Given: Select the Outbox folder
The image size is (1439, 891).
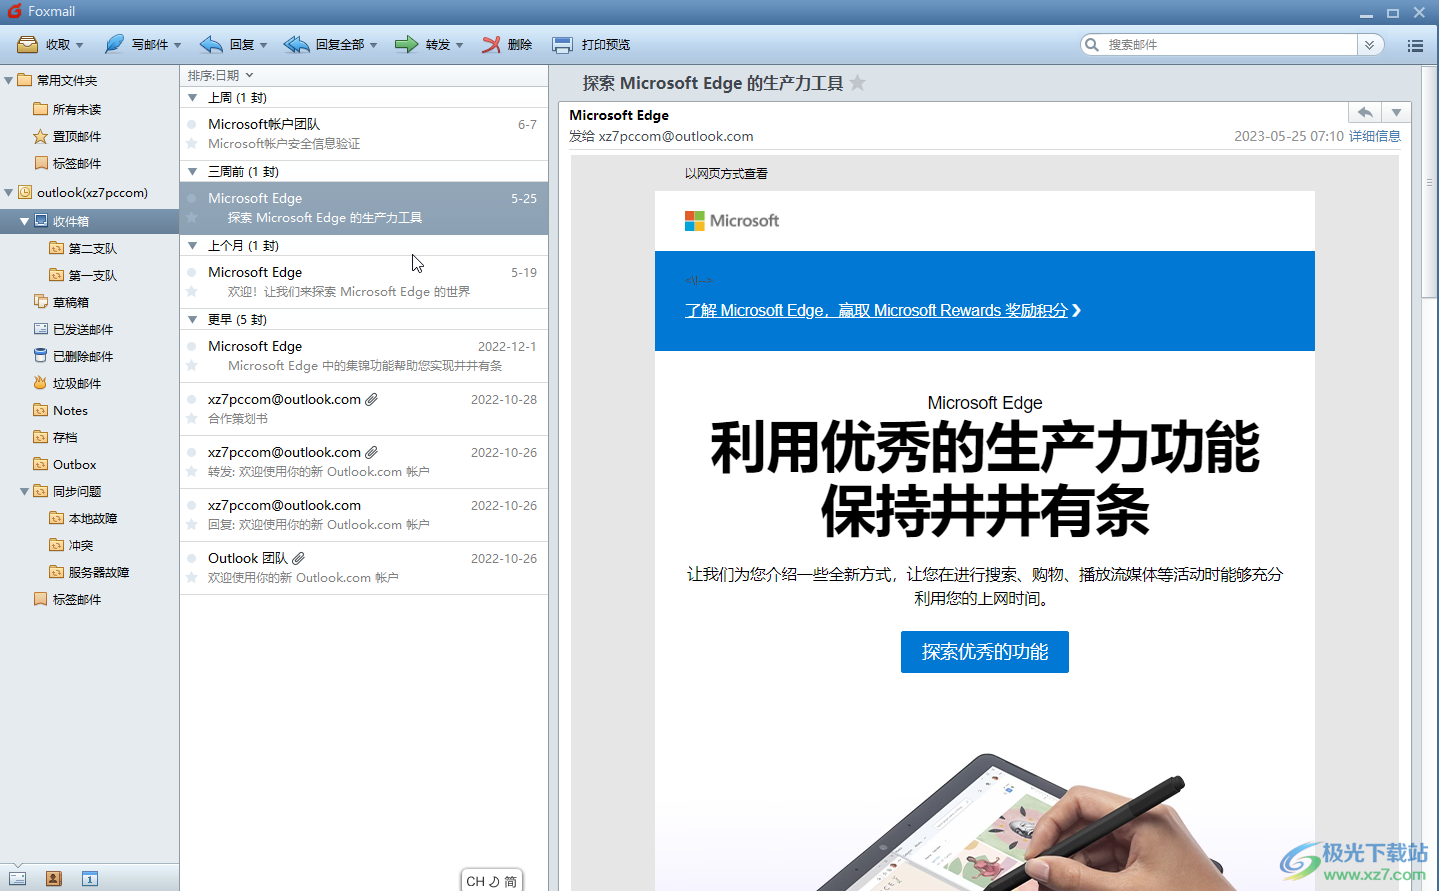Looking at the screenshot, I should [65, 464].
